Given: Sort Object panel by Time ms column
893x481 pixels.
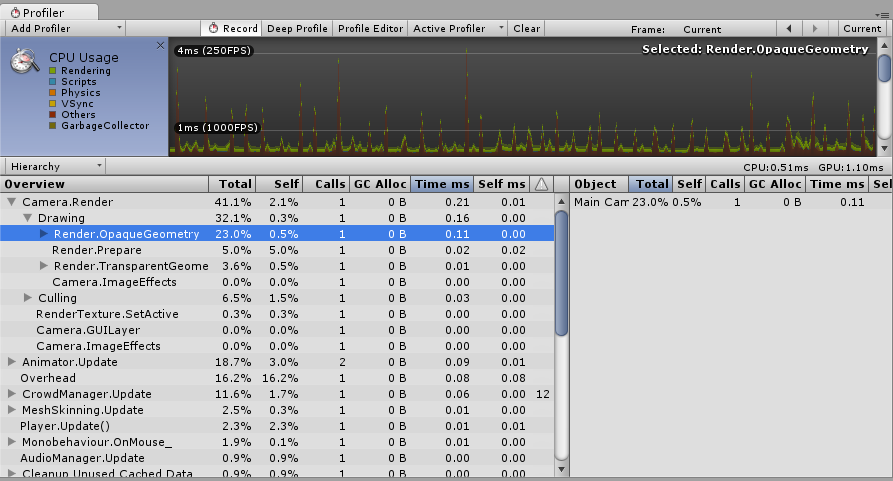Looking at the screenshot, I should [837, 184].
